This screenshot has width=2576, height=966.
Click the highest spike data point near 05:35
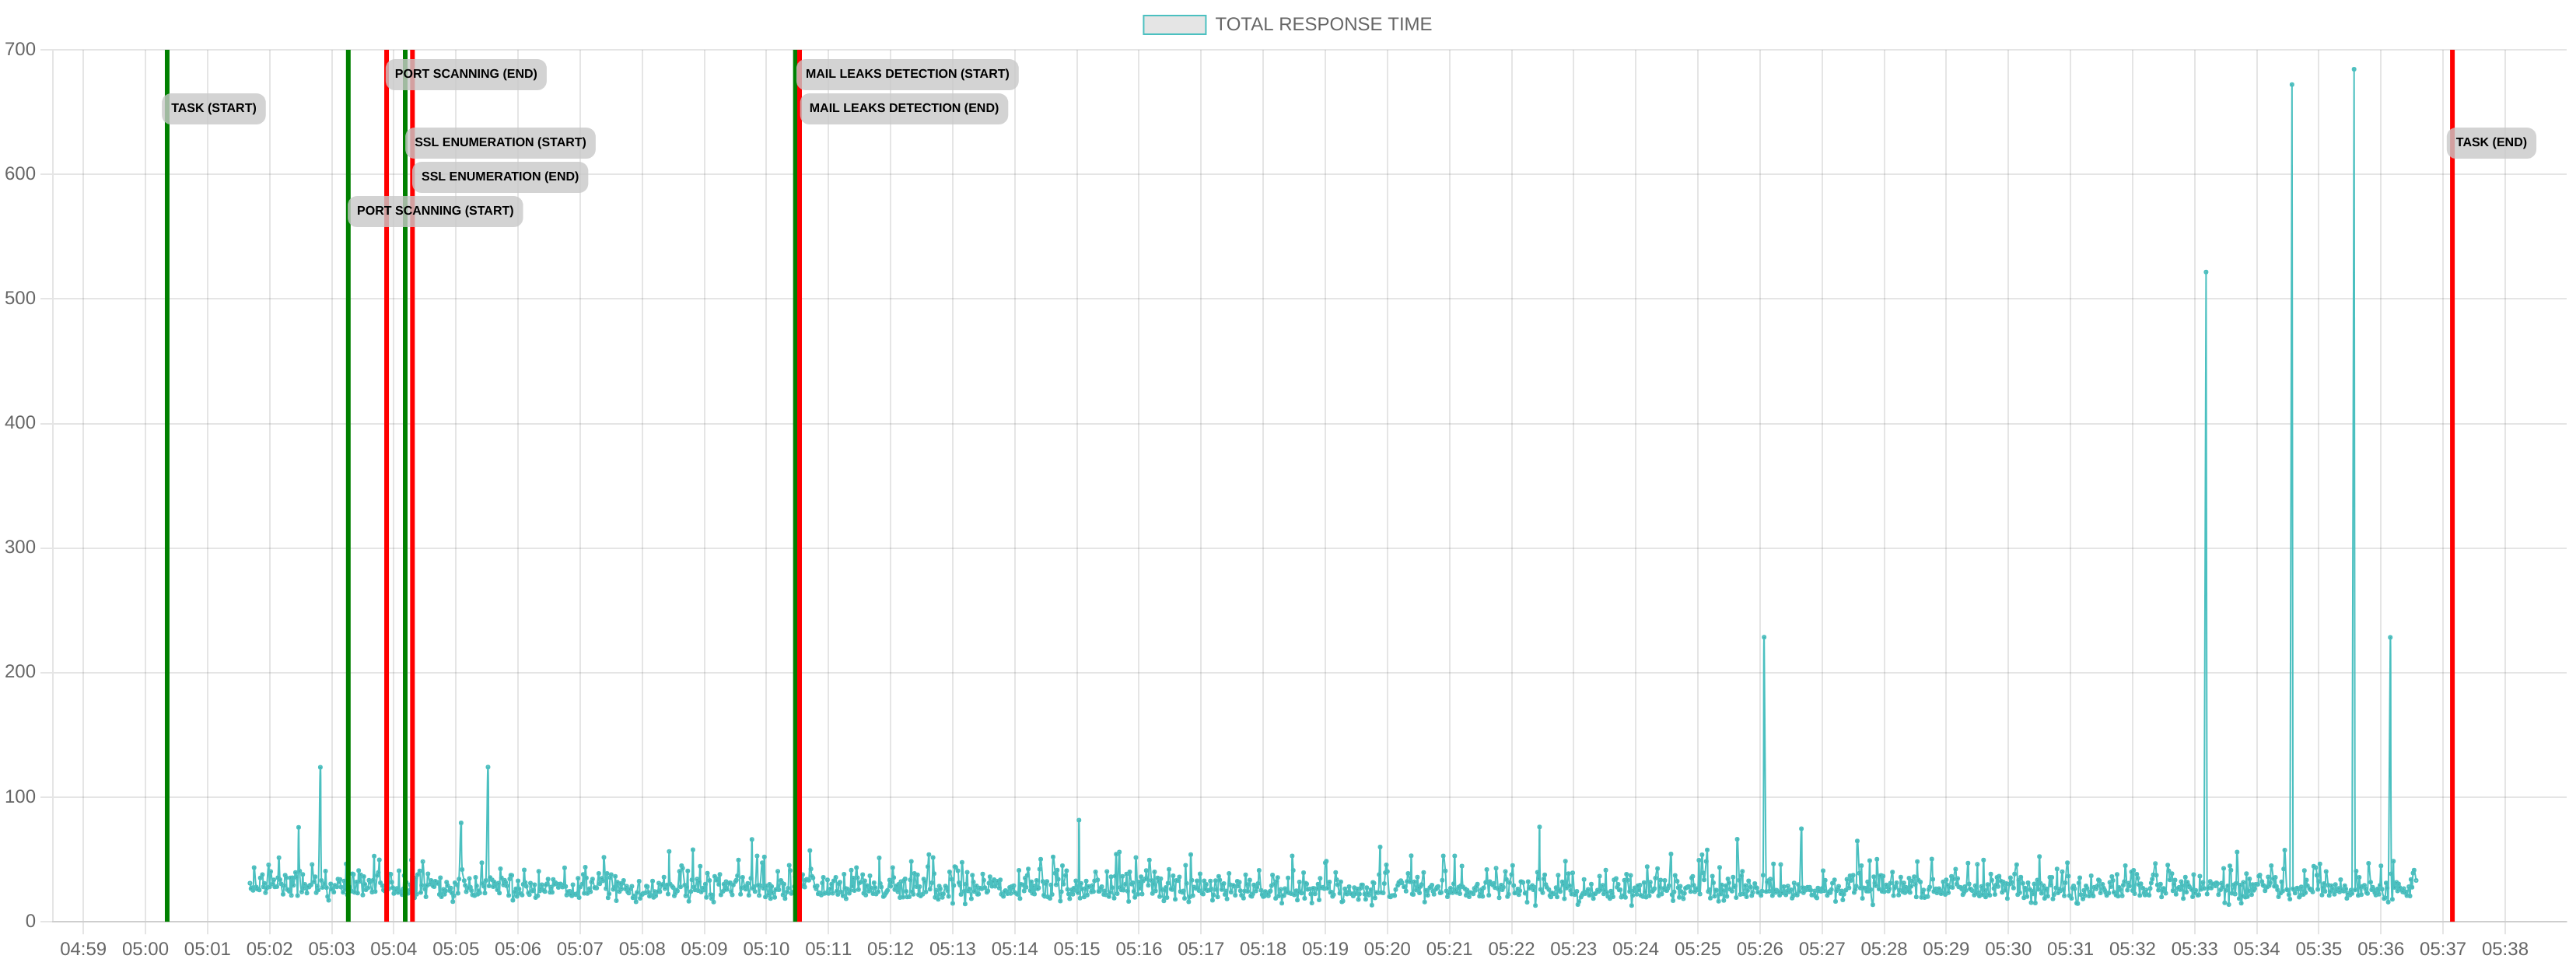[2353, 69]
